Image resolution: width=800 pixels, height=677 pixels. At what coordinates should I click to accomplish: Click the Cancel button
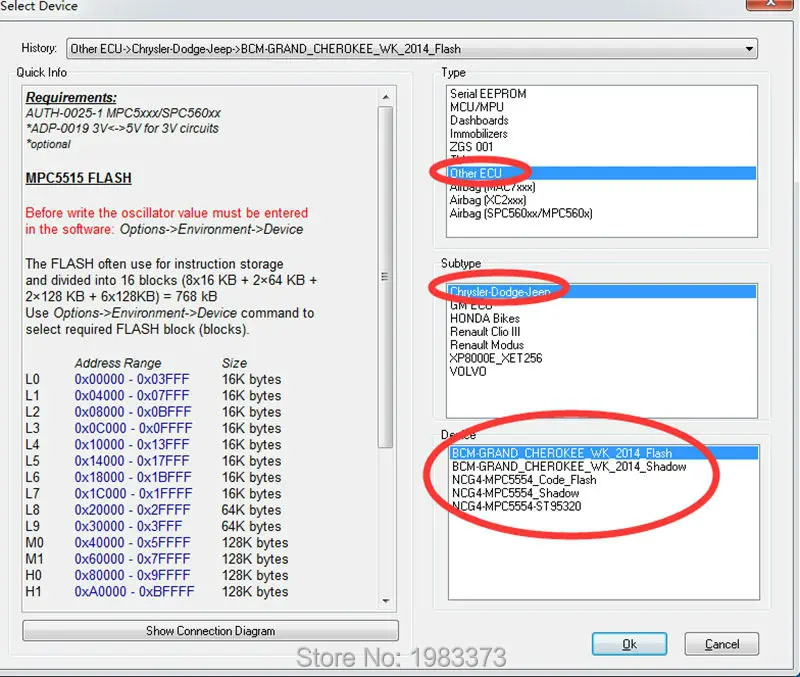pyautogui.click(x=721, y=644)
